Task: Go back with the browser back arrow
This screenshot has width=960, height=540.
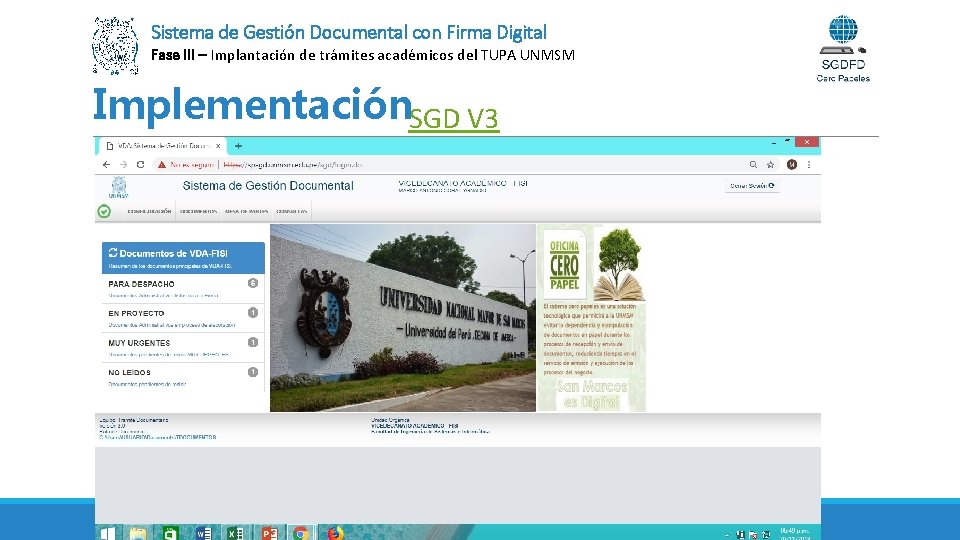Action: click(107, 165)
